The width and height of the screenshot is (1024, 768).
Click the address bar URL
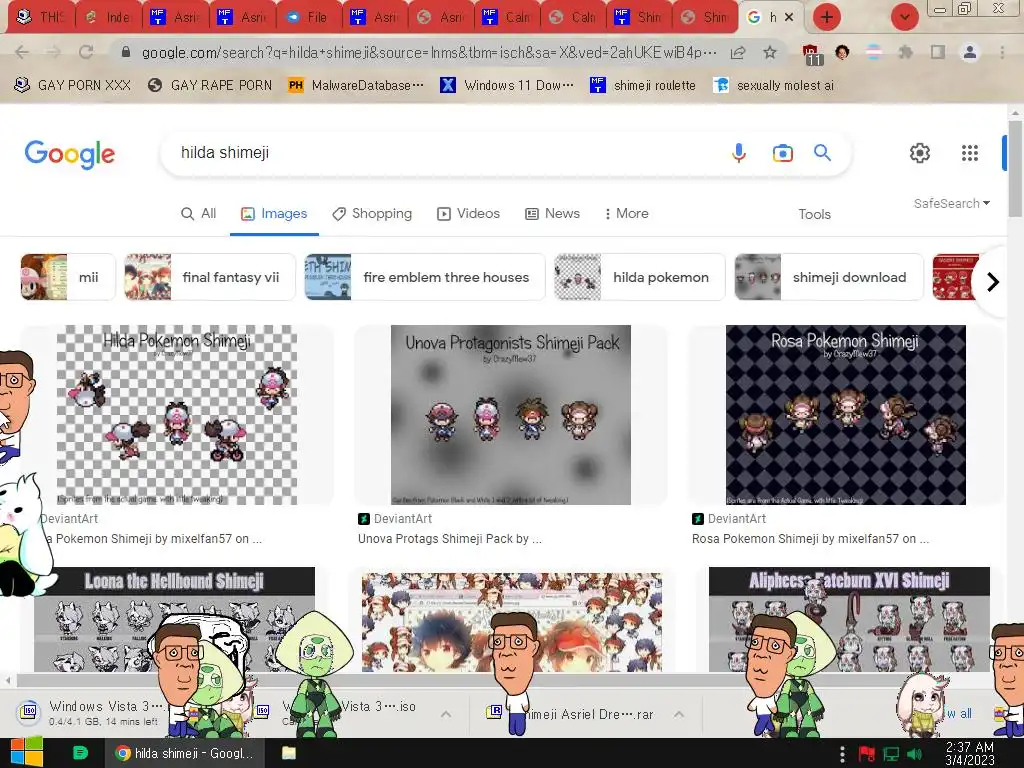coord(429,52)
